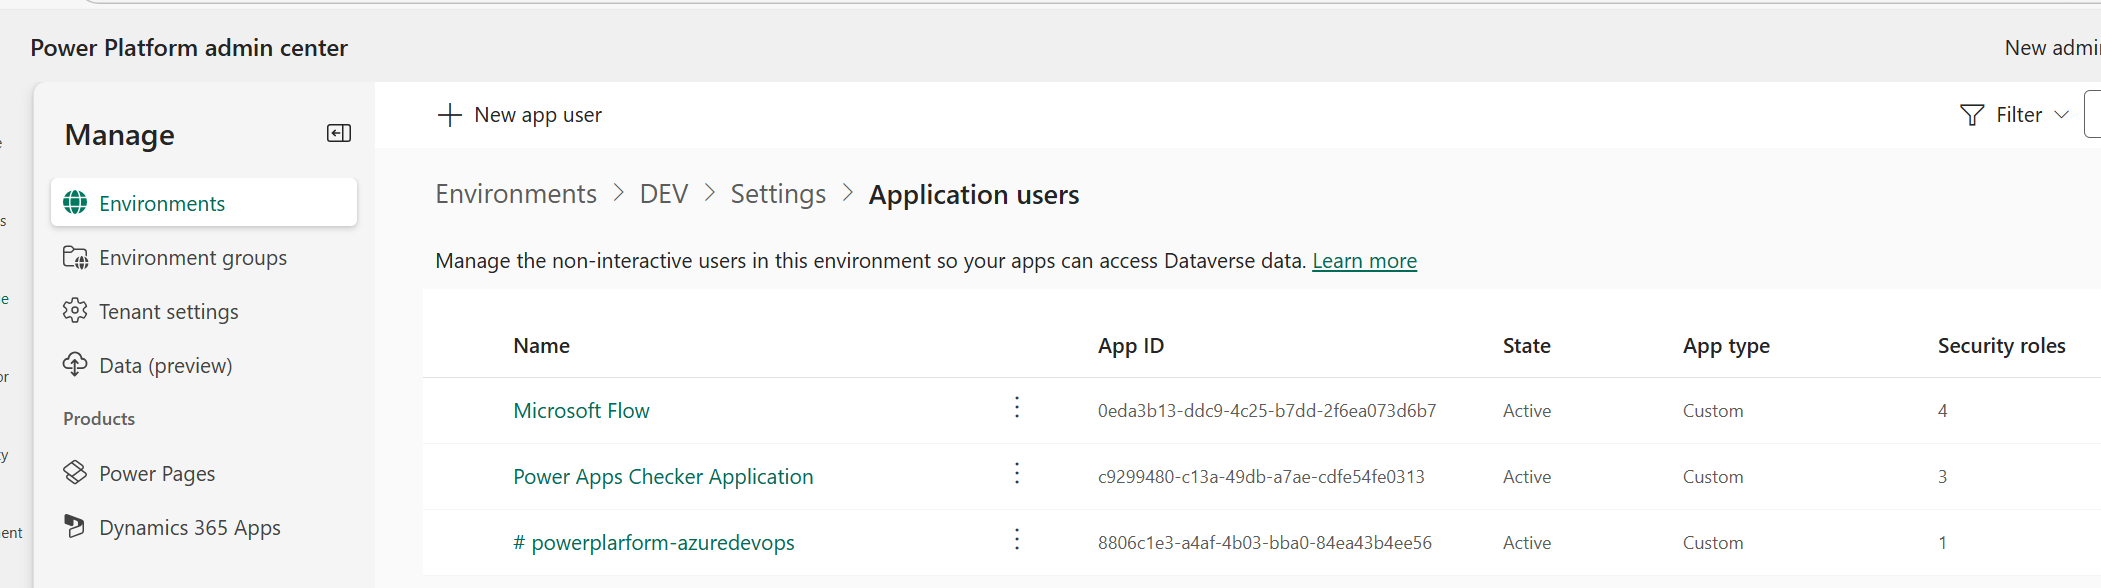This screenshot has height=588, width=2101.
Task: Click the Tenant settings gear icon
Action: [x=75, y=311]
